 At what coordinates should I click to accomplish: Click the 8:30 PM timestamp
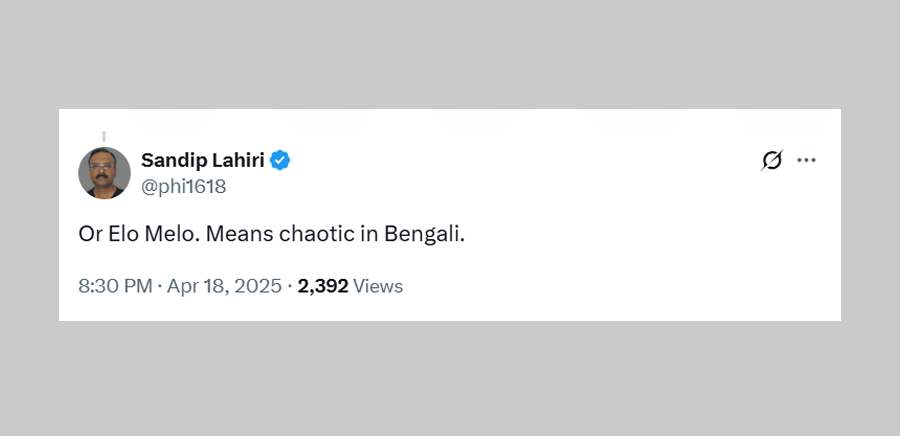click(114, 286)
